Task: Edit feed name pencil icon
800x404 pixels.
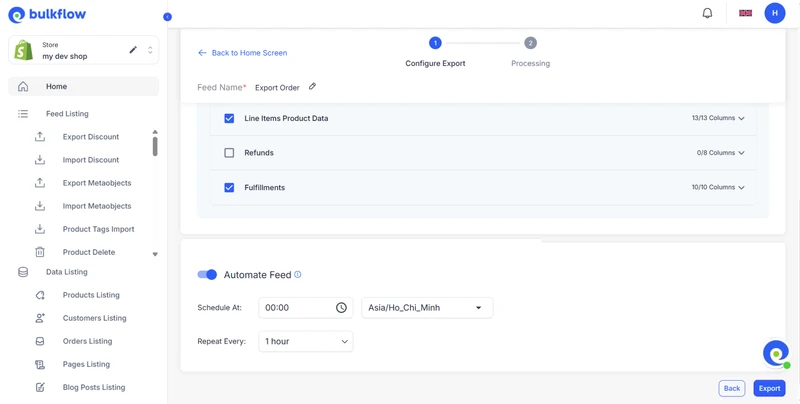Action: (x=312, y=87)
